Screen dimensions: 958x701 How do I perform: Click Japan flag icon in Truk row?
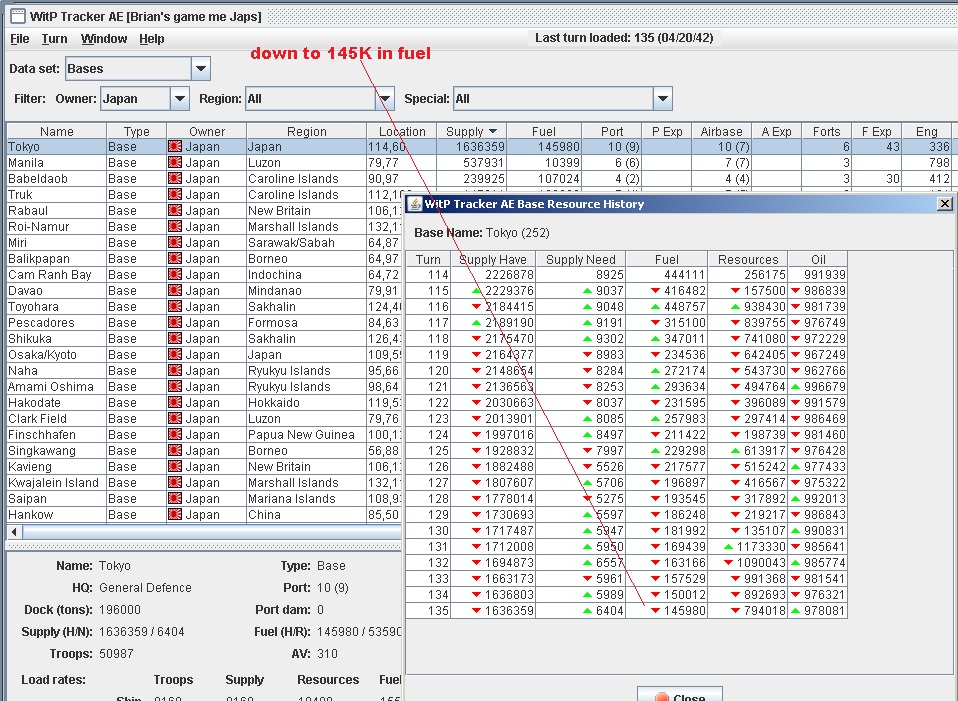click(x=175, y=194)
